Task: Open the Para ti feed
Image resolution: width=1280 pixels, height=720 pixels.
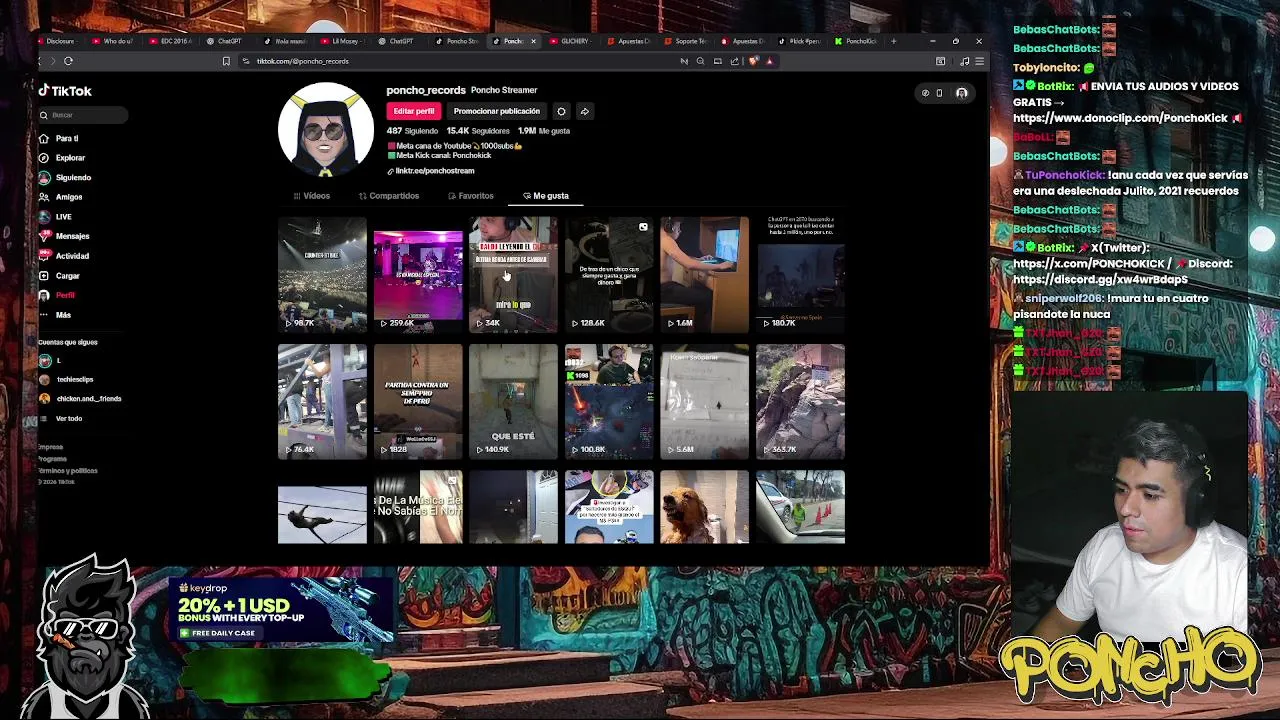Action: pos(58,138)
